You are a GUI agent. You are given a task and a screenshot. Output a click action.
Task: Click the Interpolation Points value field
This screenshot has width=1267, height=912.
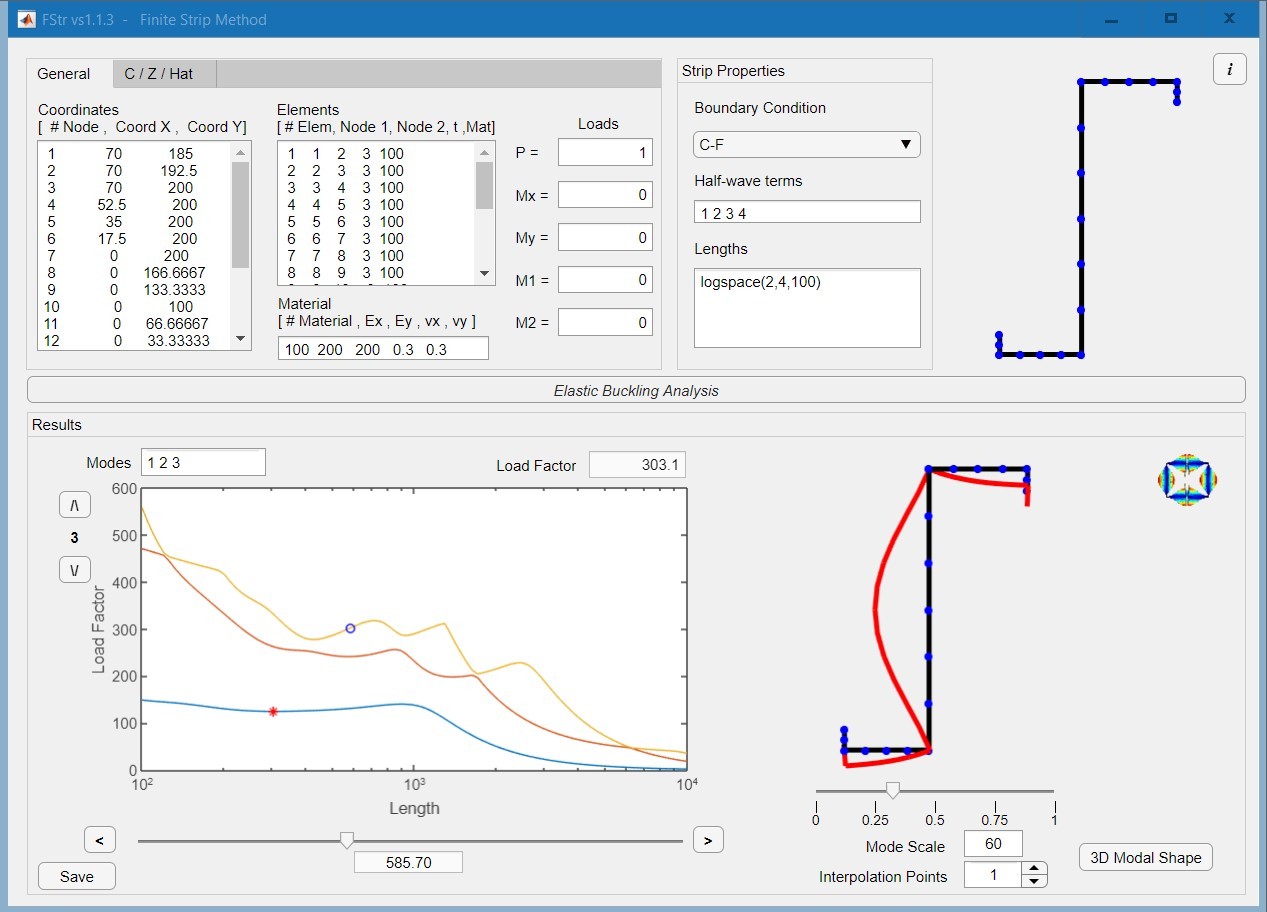[993, 875]
